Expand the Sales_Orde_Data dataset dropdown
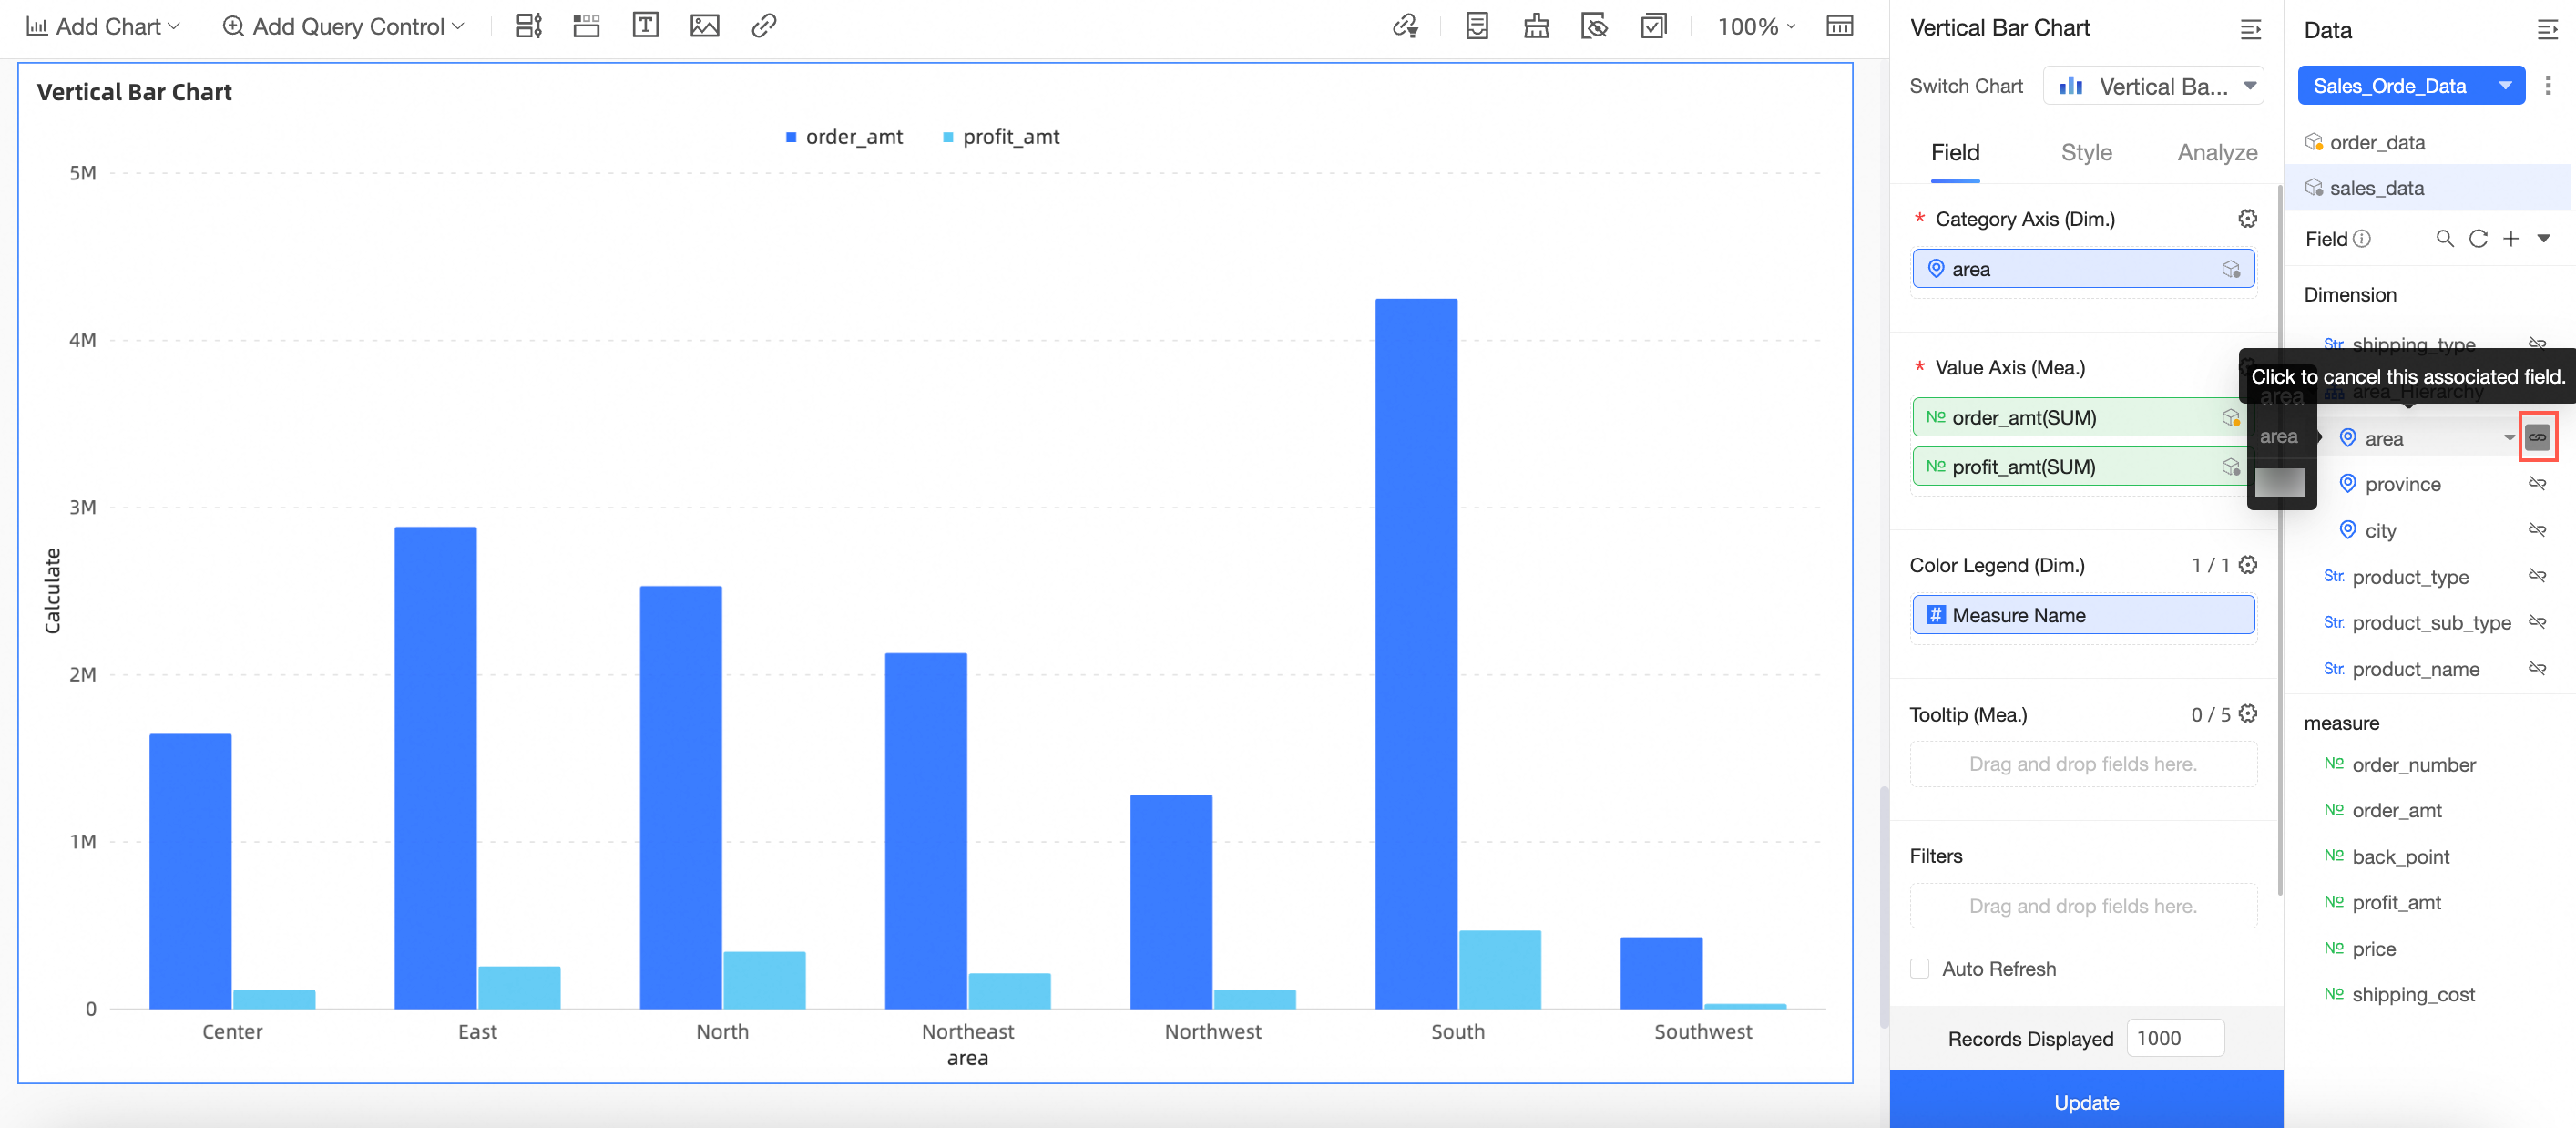This screenshot has height=1128, width=2576. (x=2504, y=86)
